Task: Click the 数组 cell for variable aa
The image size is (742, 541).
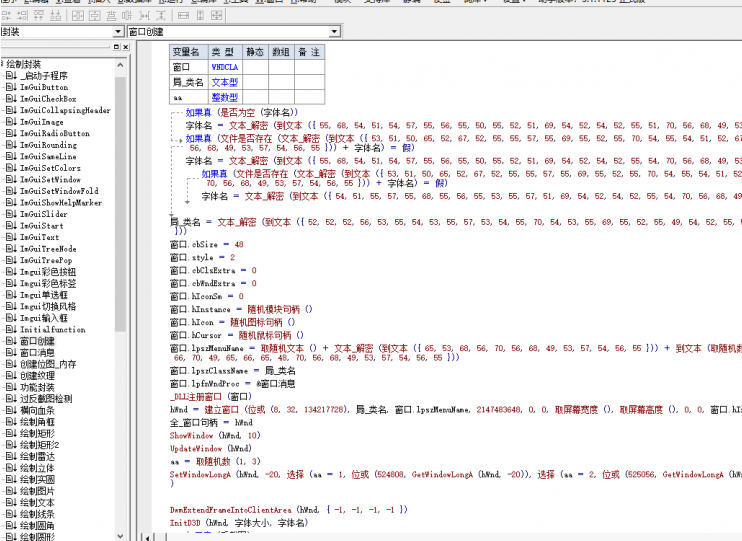Action: pyautogui.click(x=280, y=97)
